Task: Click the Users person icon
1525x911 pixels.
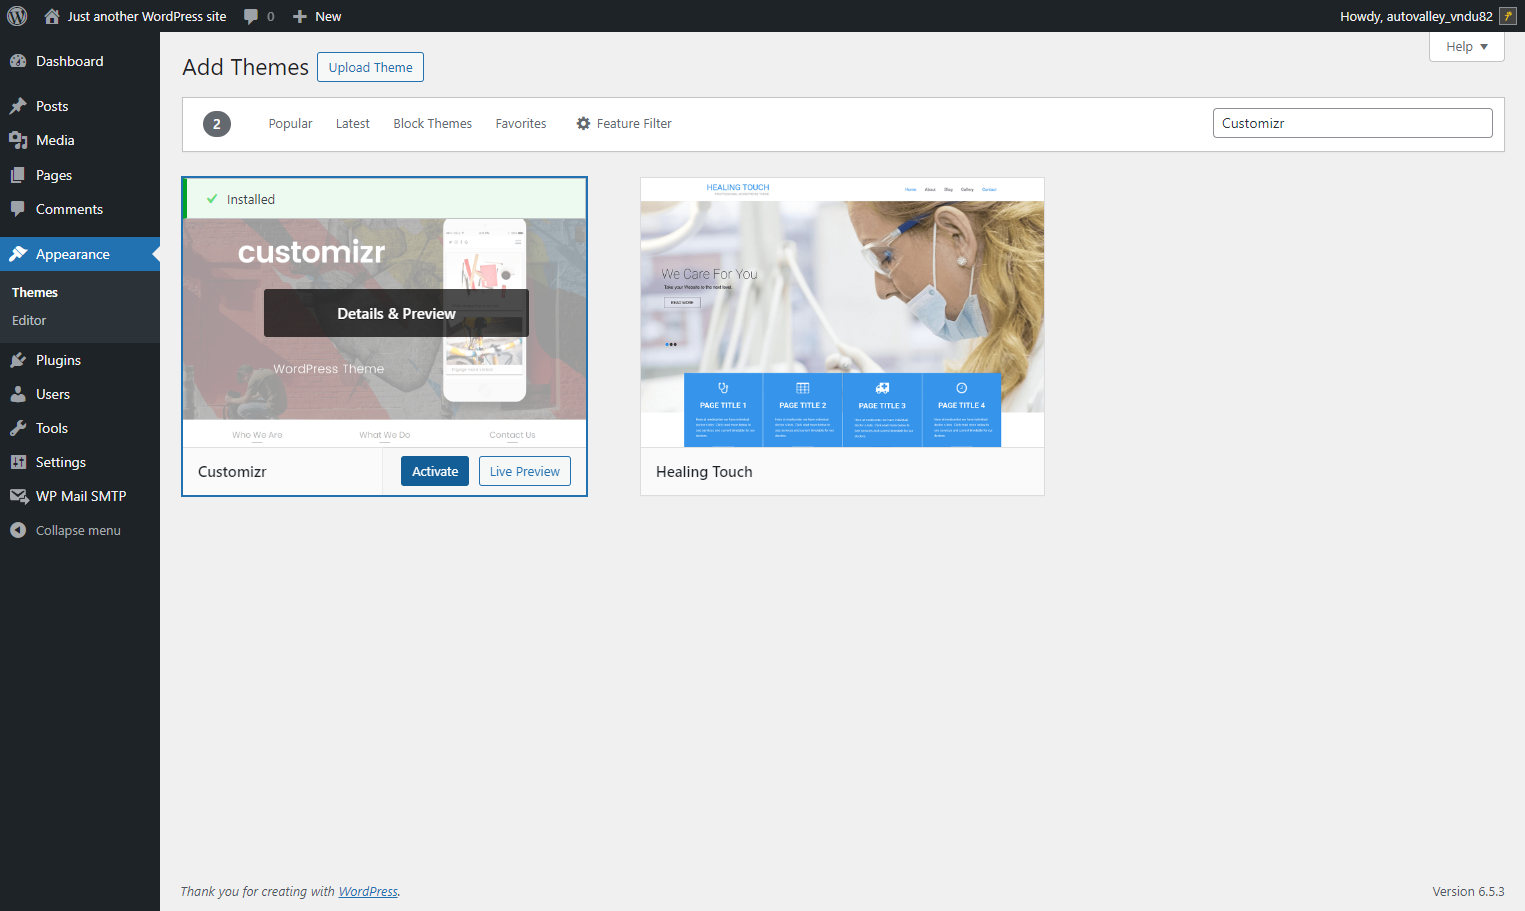Action: [x=18, y=394]
